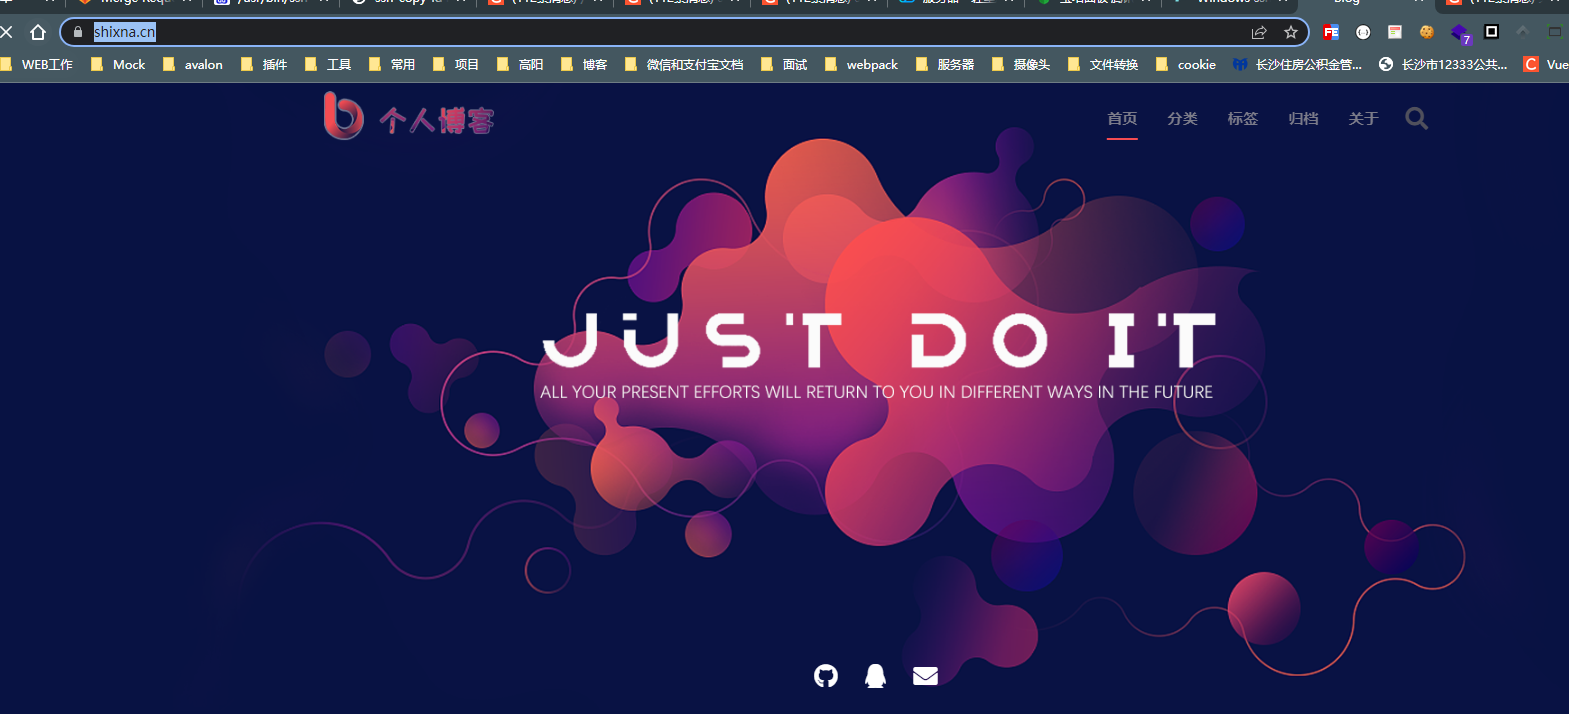The width and height of the screenshot is (1569, 714).
Task: Bookmark this page with the star icon
Action: coord(1291,32)
